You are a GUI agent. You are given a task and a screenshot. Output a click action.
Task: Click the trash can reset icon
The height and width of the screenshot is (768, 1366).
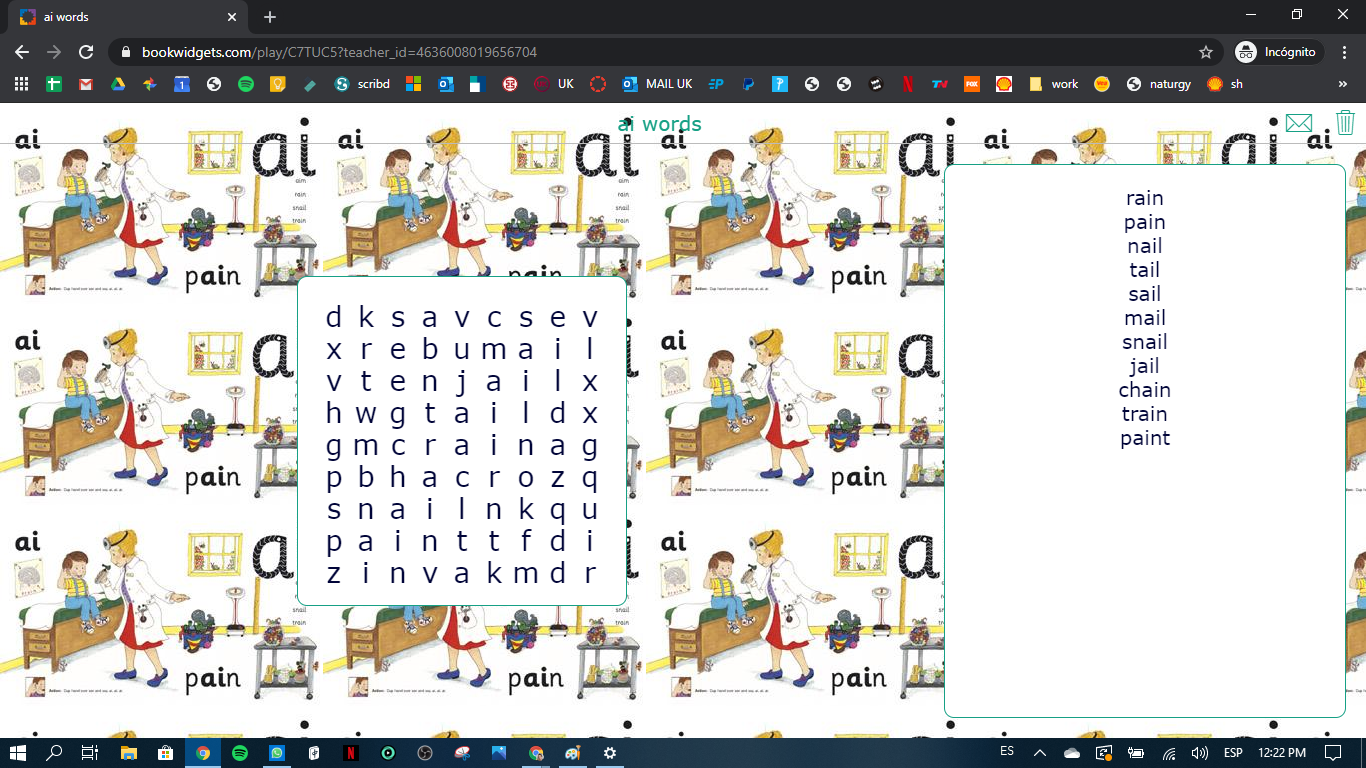[x=1345, y=122]
